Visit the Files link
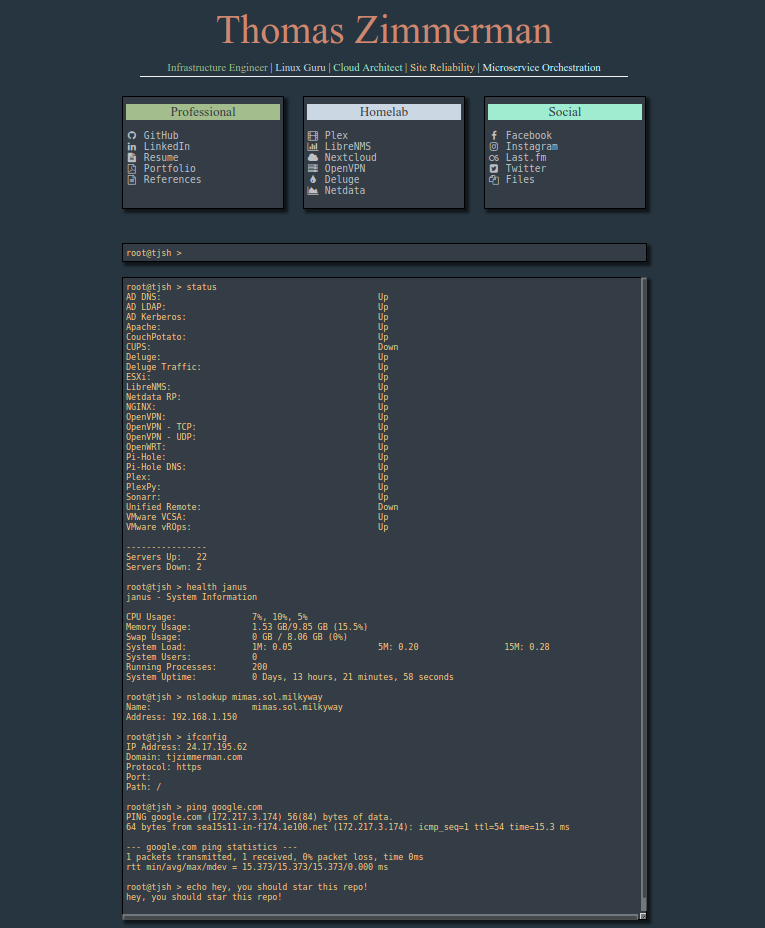Viewport: 765px width, 928px height. (520, 179)
